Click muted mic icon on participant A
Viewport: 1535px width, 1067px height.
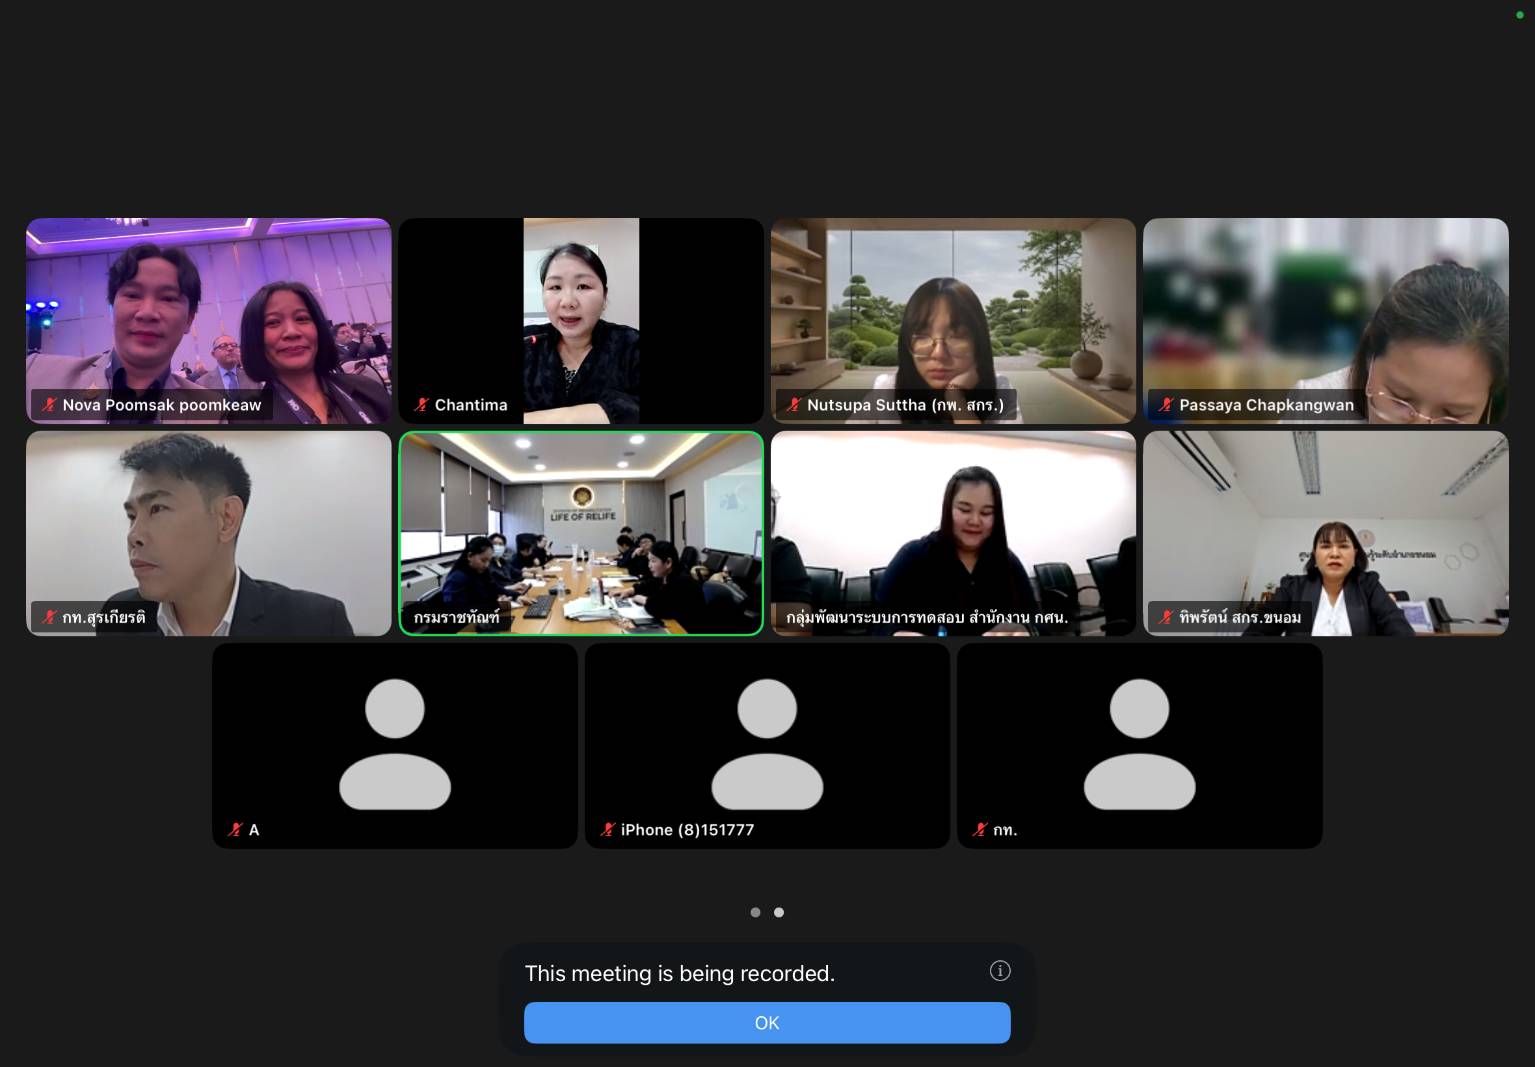click(x=235, y=830)
